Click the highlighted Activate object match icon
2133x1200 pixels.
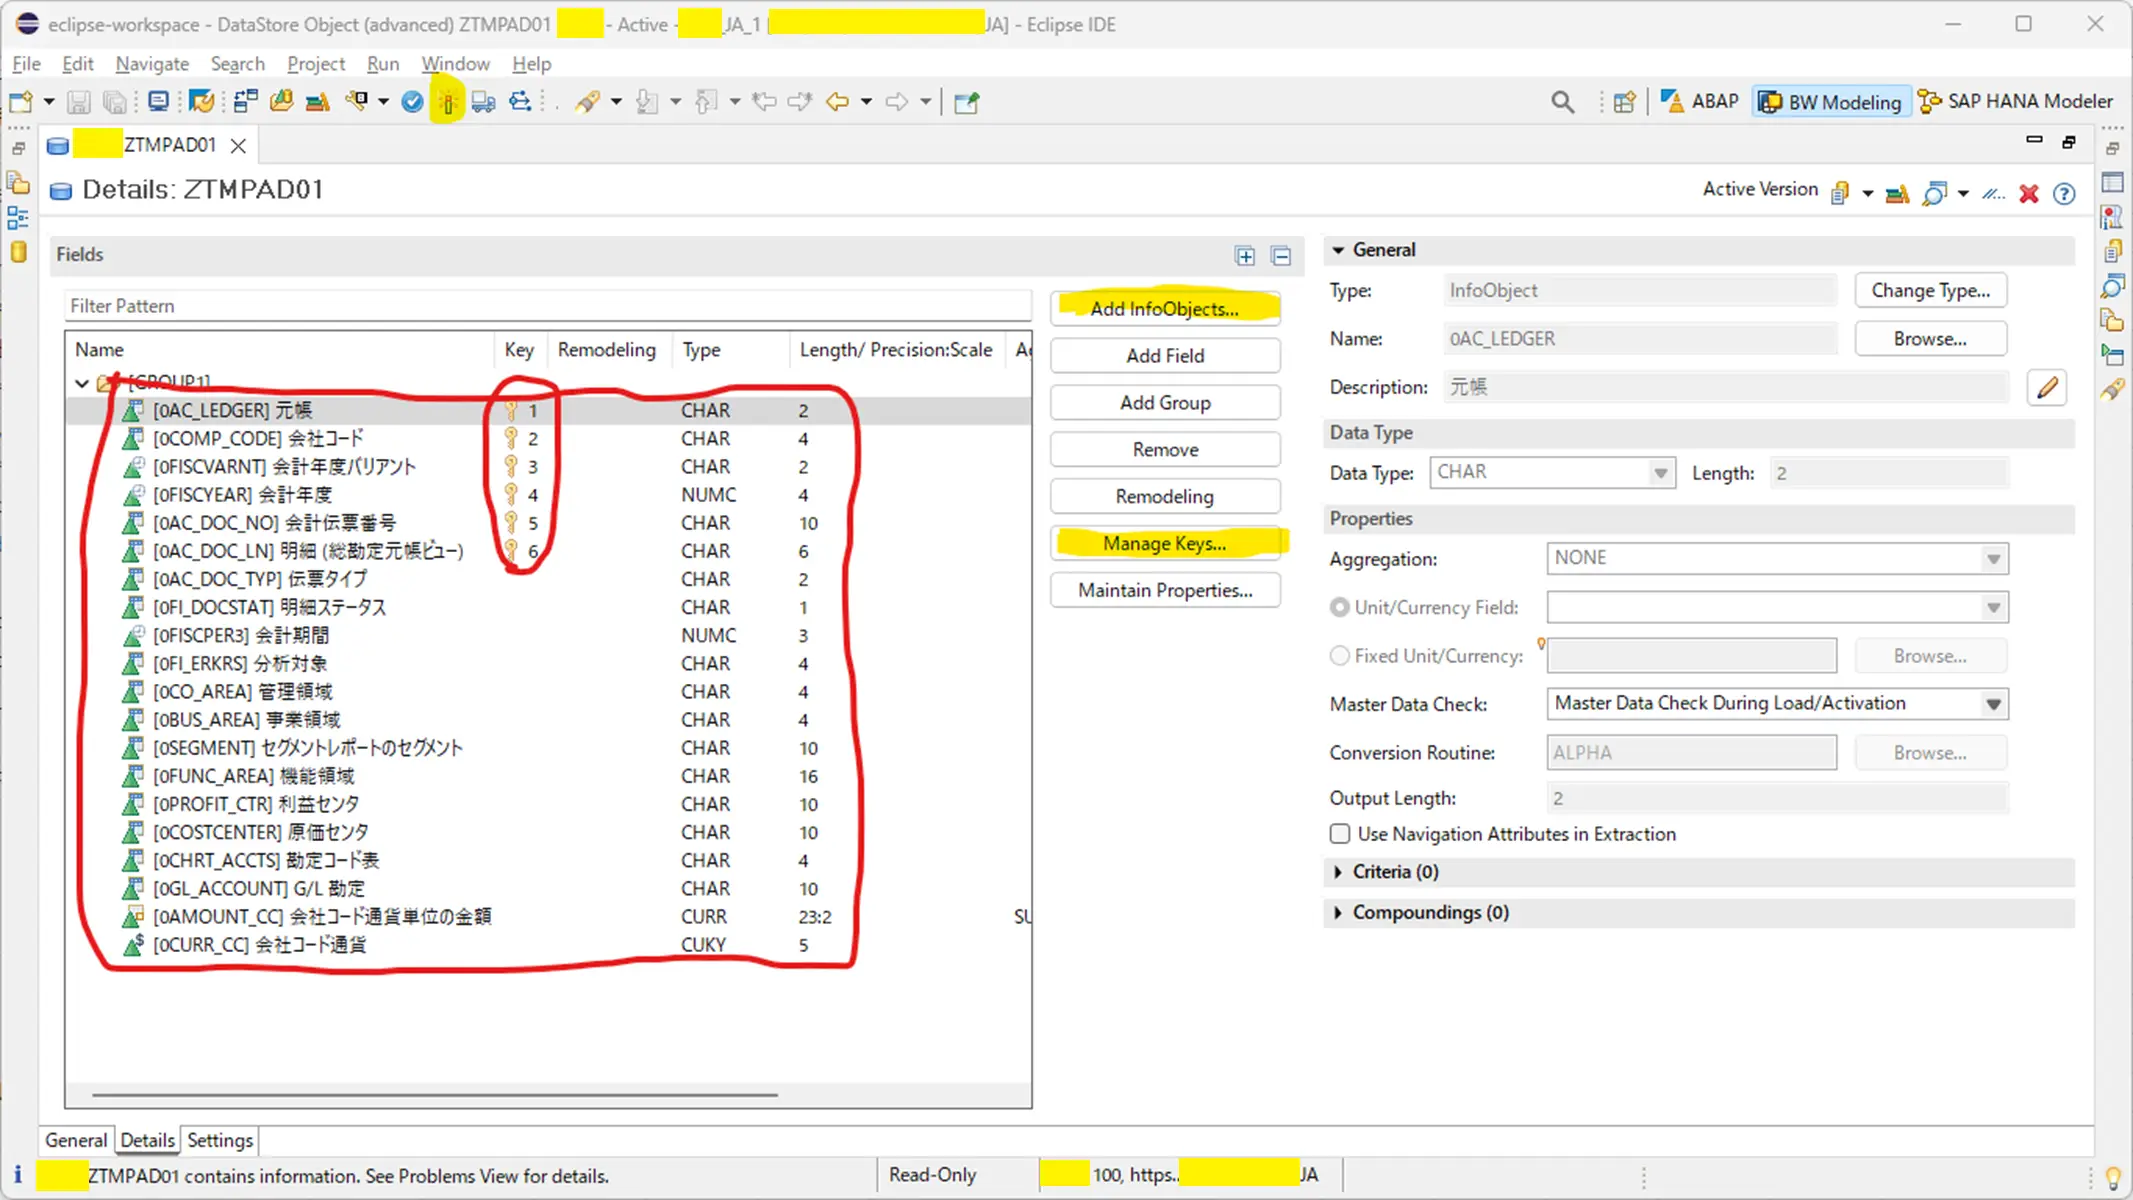pyautogui.click(x=447, y=102)
